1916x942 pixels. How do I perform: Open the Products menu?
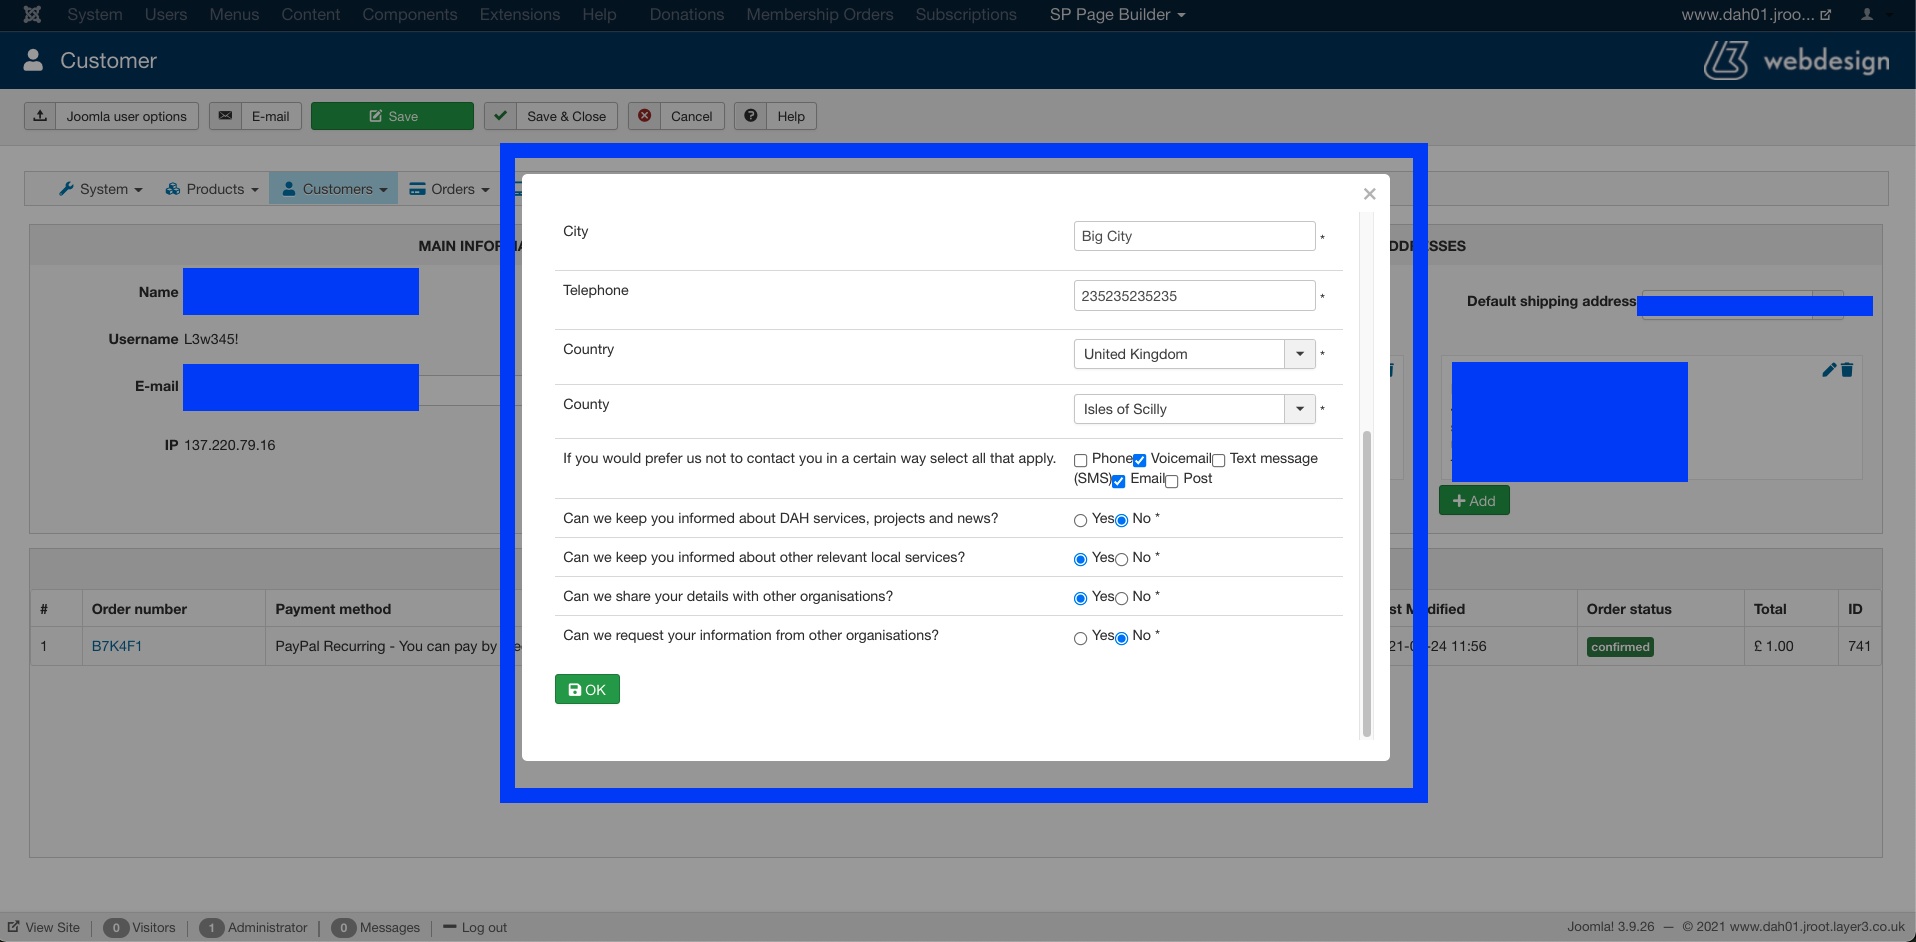click(212, 189)
